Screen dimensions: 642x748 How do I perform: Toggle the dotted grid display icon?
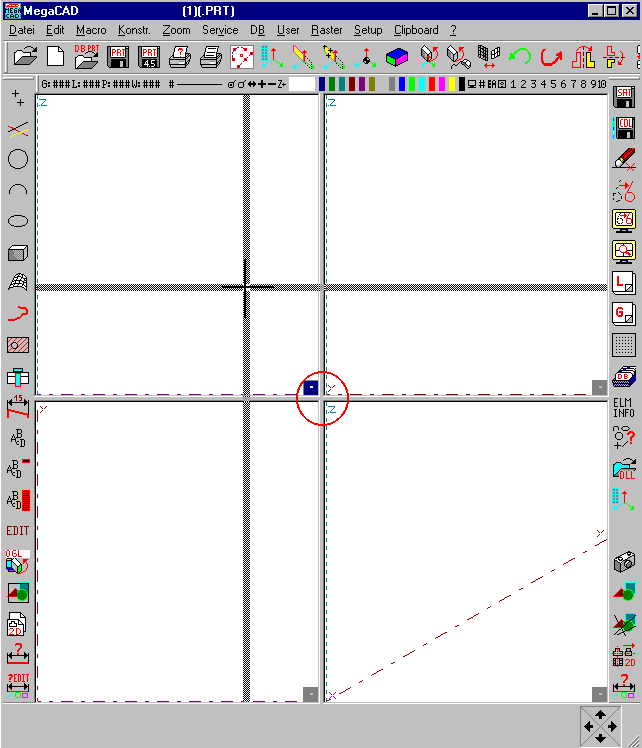tap(624, 345)
